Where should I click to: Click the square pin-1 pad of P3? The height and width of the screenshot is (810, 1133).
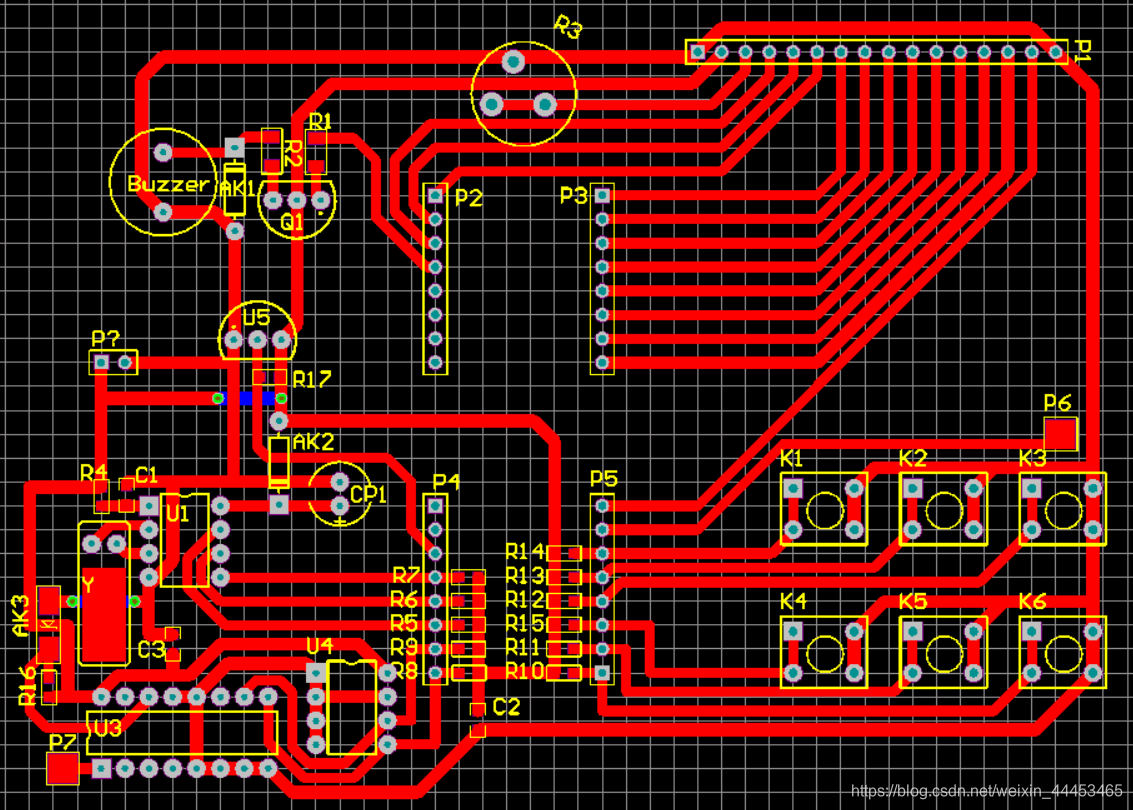602,195
